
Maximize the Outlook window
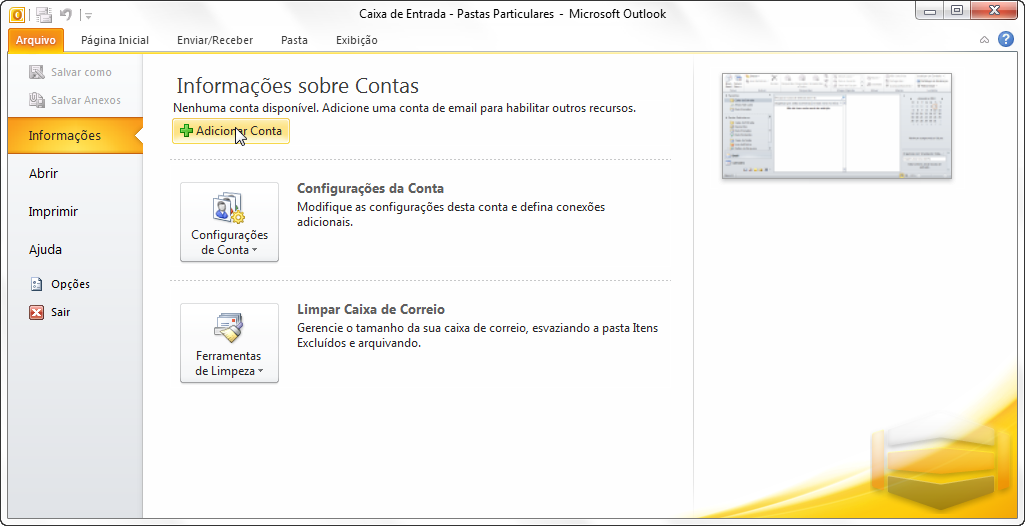pyautogui.click(x=956, y=11)
